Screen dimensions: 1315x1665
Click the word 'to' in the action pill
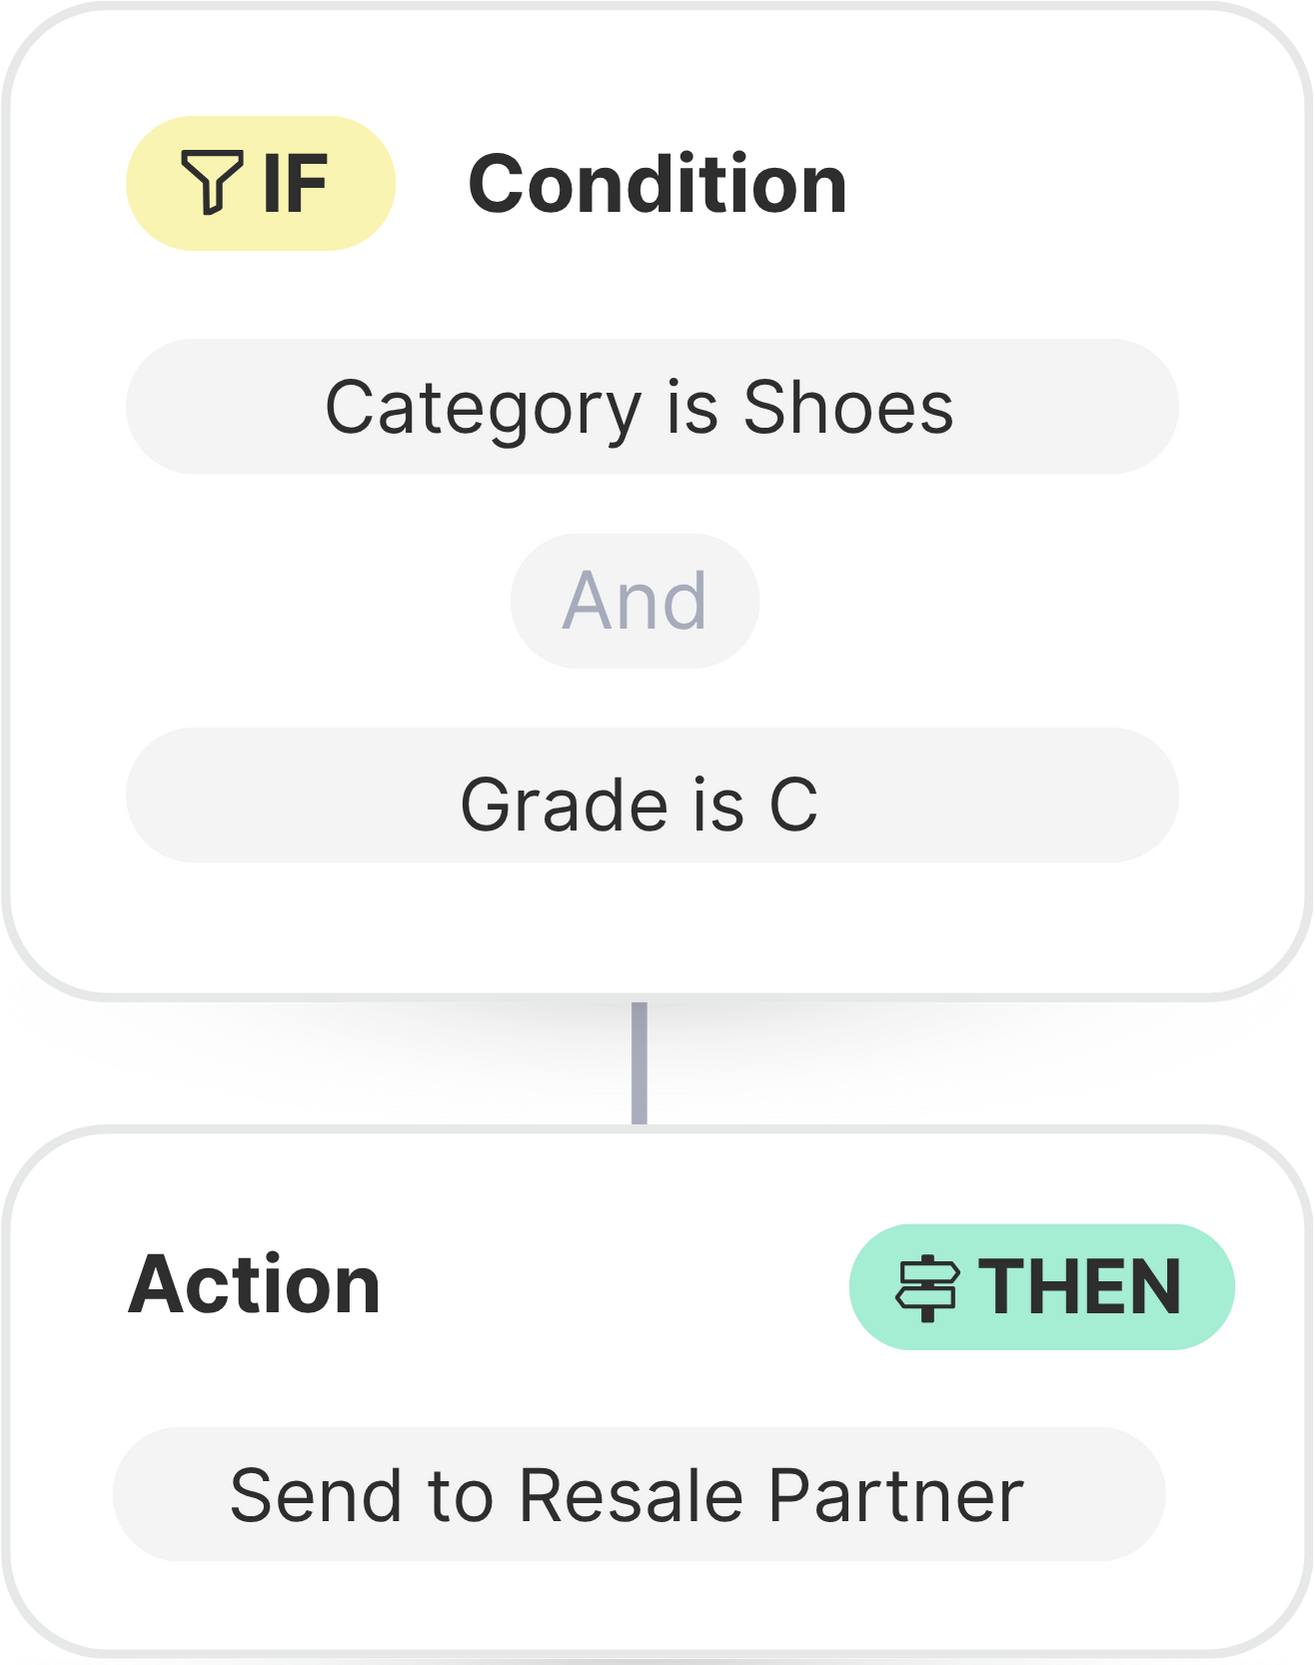460,1496
